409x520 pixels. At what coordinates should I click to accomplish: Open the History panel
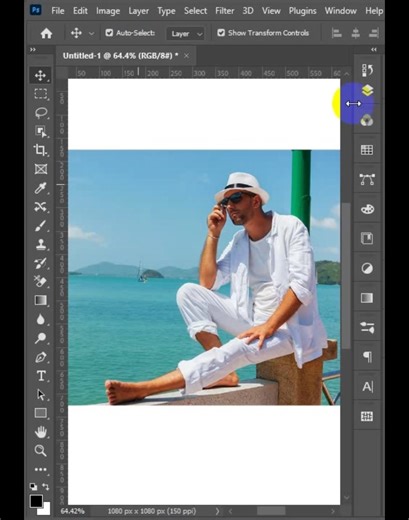(x=367, y=70)
